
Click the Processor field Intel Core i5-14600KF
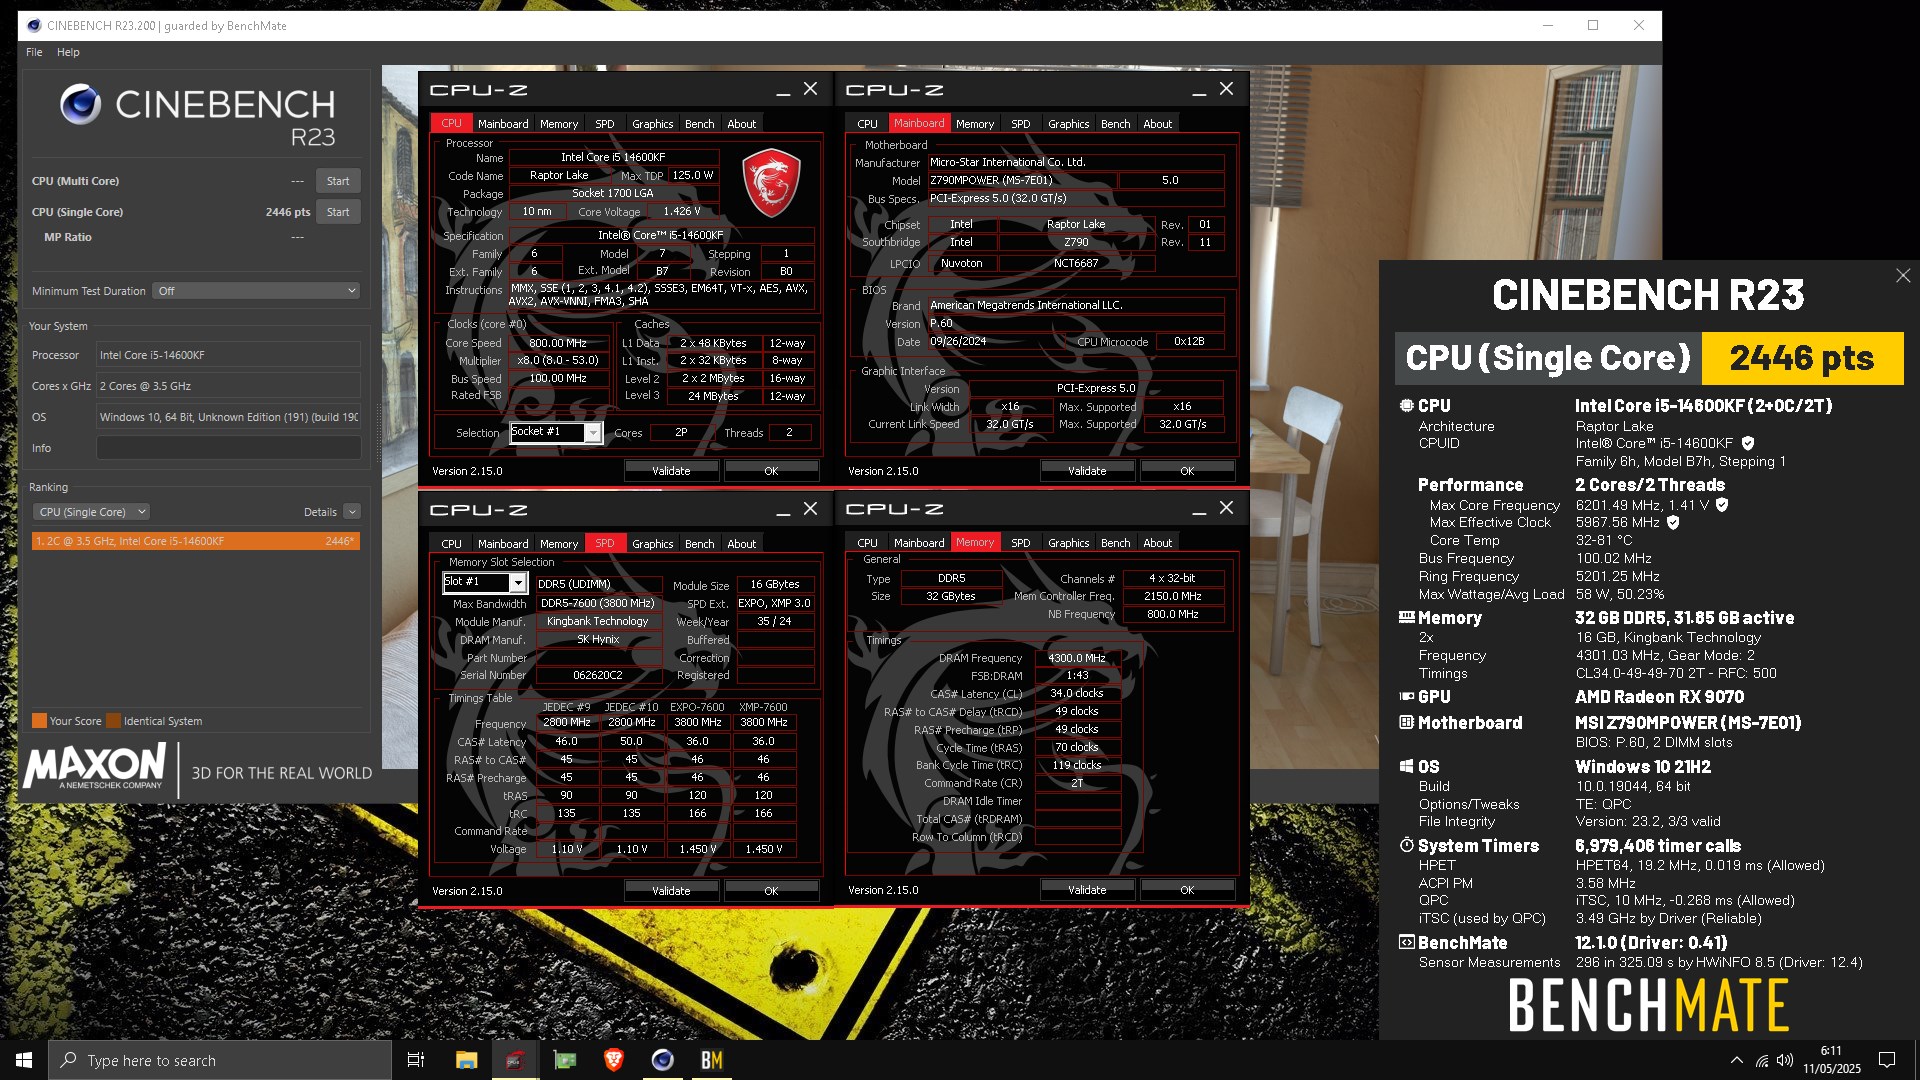coord(228,355)
